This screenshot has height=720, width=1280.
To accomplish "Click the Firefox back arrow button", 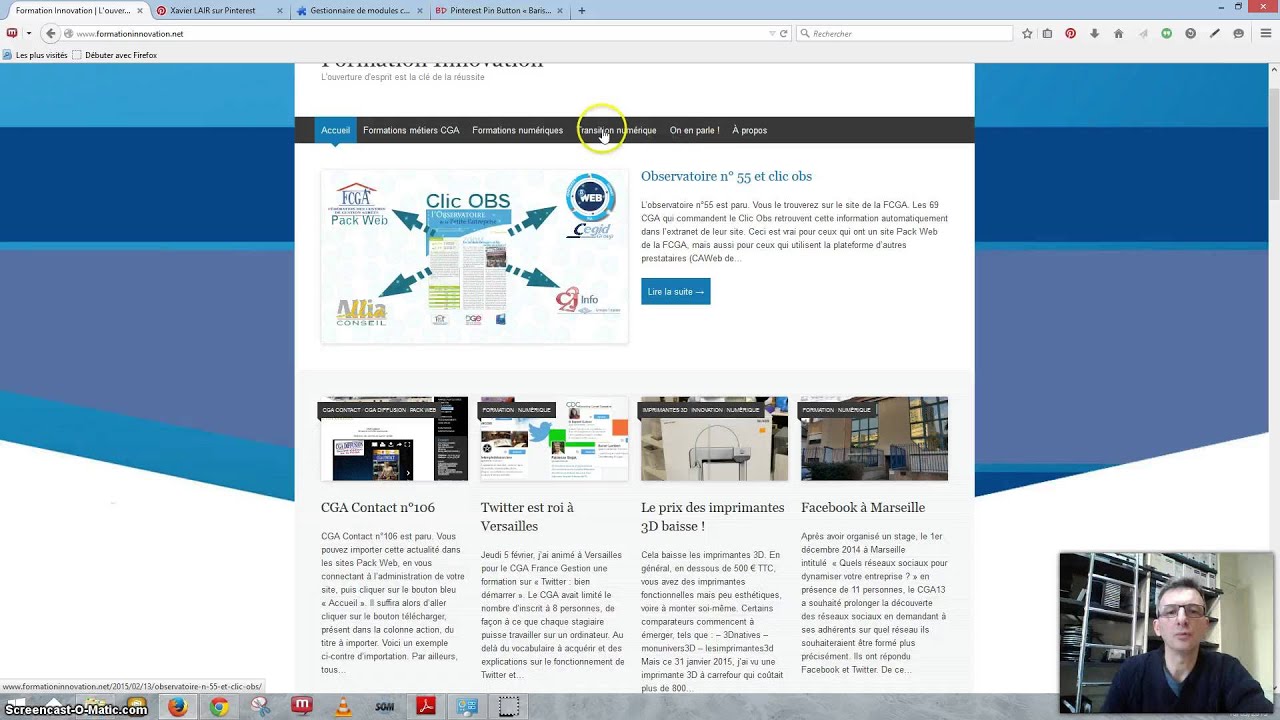I will (51, 33).
